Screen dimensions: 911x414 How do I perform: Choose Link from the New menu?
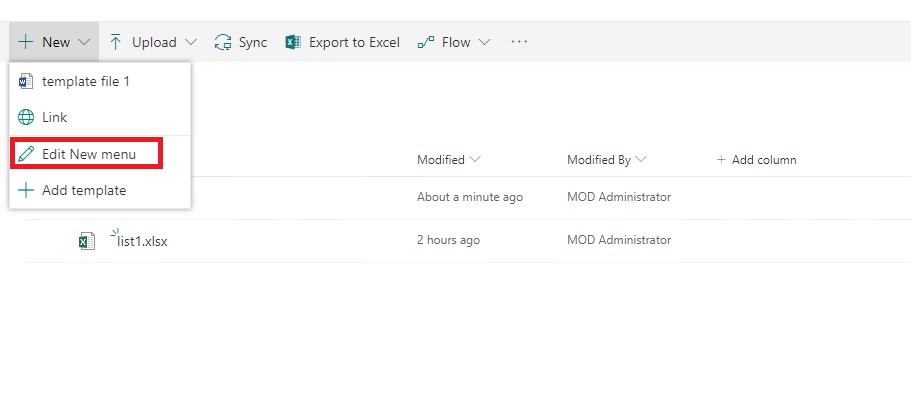[100, 117]
